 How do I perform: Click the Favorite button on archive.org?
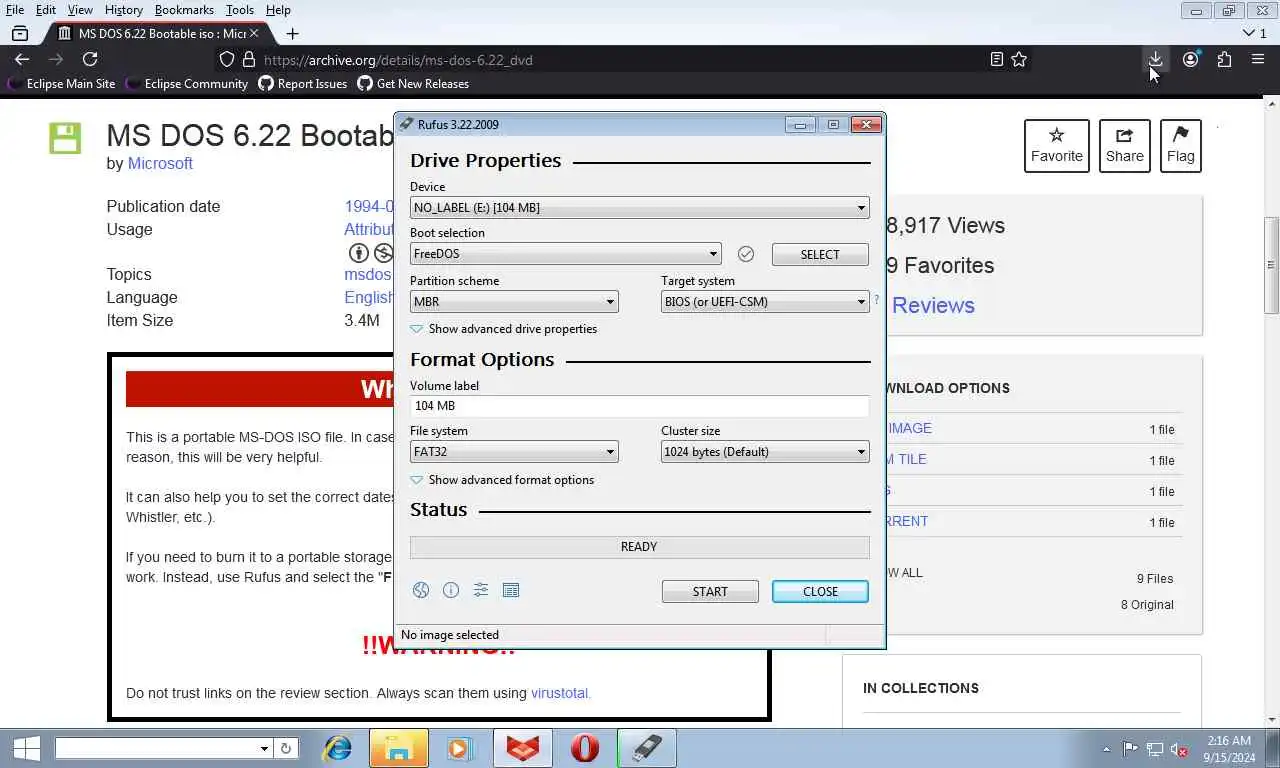[1057, 146]
